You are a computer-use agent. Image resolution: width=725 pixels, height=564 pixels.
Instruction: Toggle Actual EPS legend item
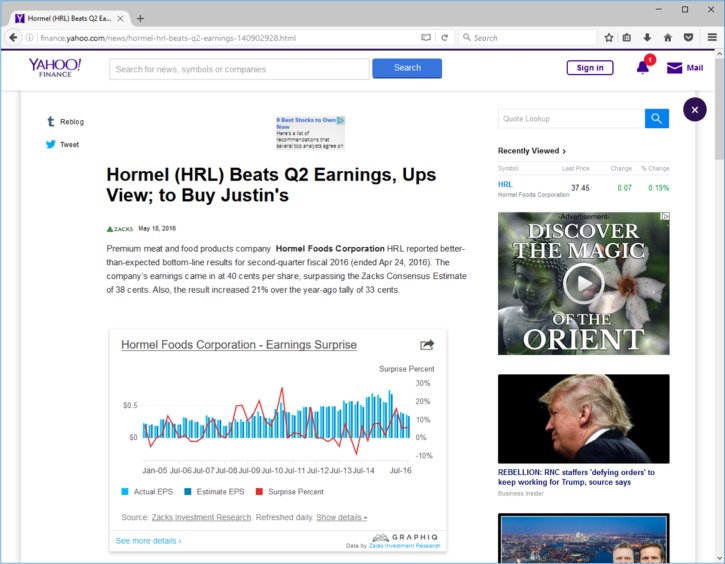click(147, 491)
